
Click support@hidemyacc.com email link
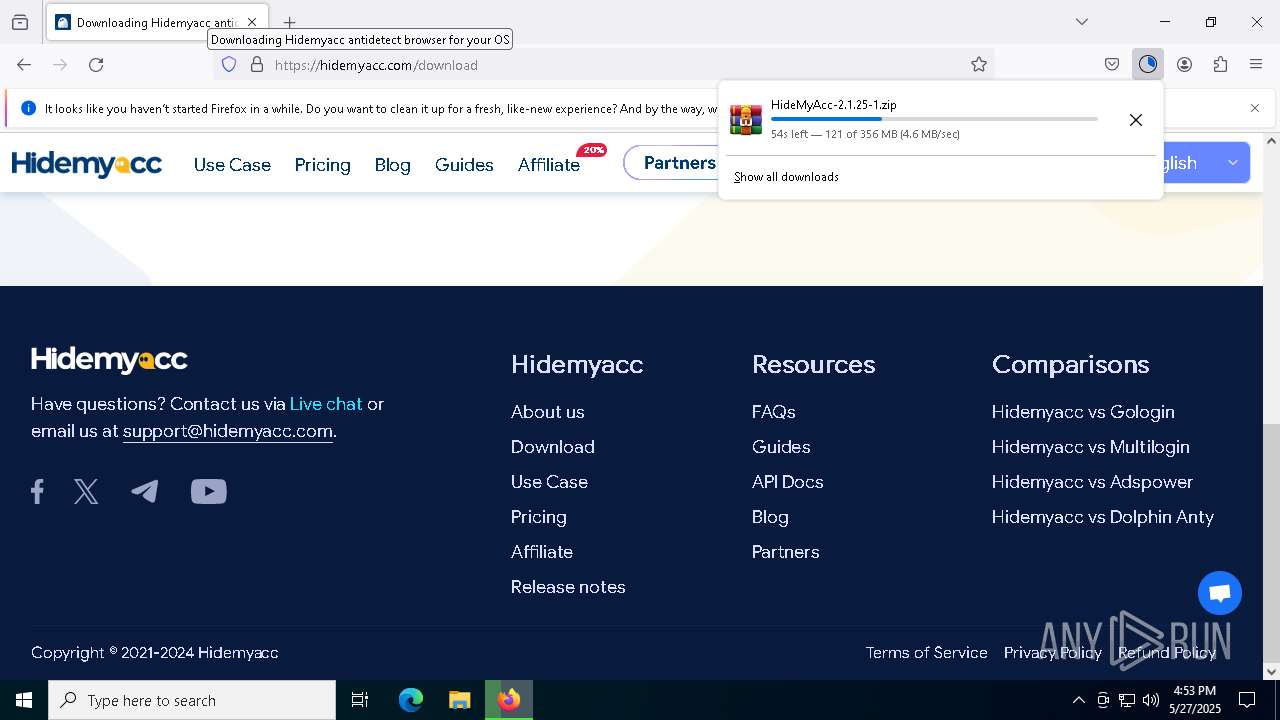[x=228, y=431]
